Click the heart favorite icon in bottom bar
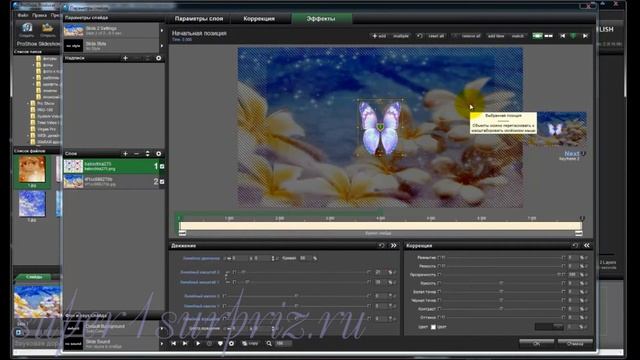The image size is (640, 360). coord(220,344)
